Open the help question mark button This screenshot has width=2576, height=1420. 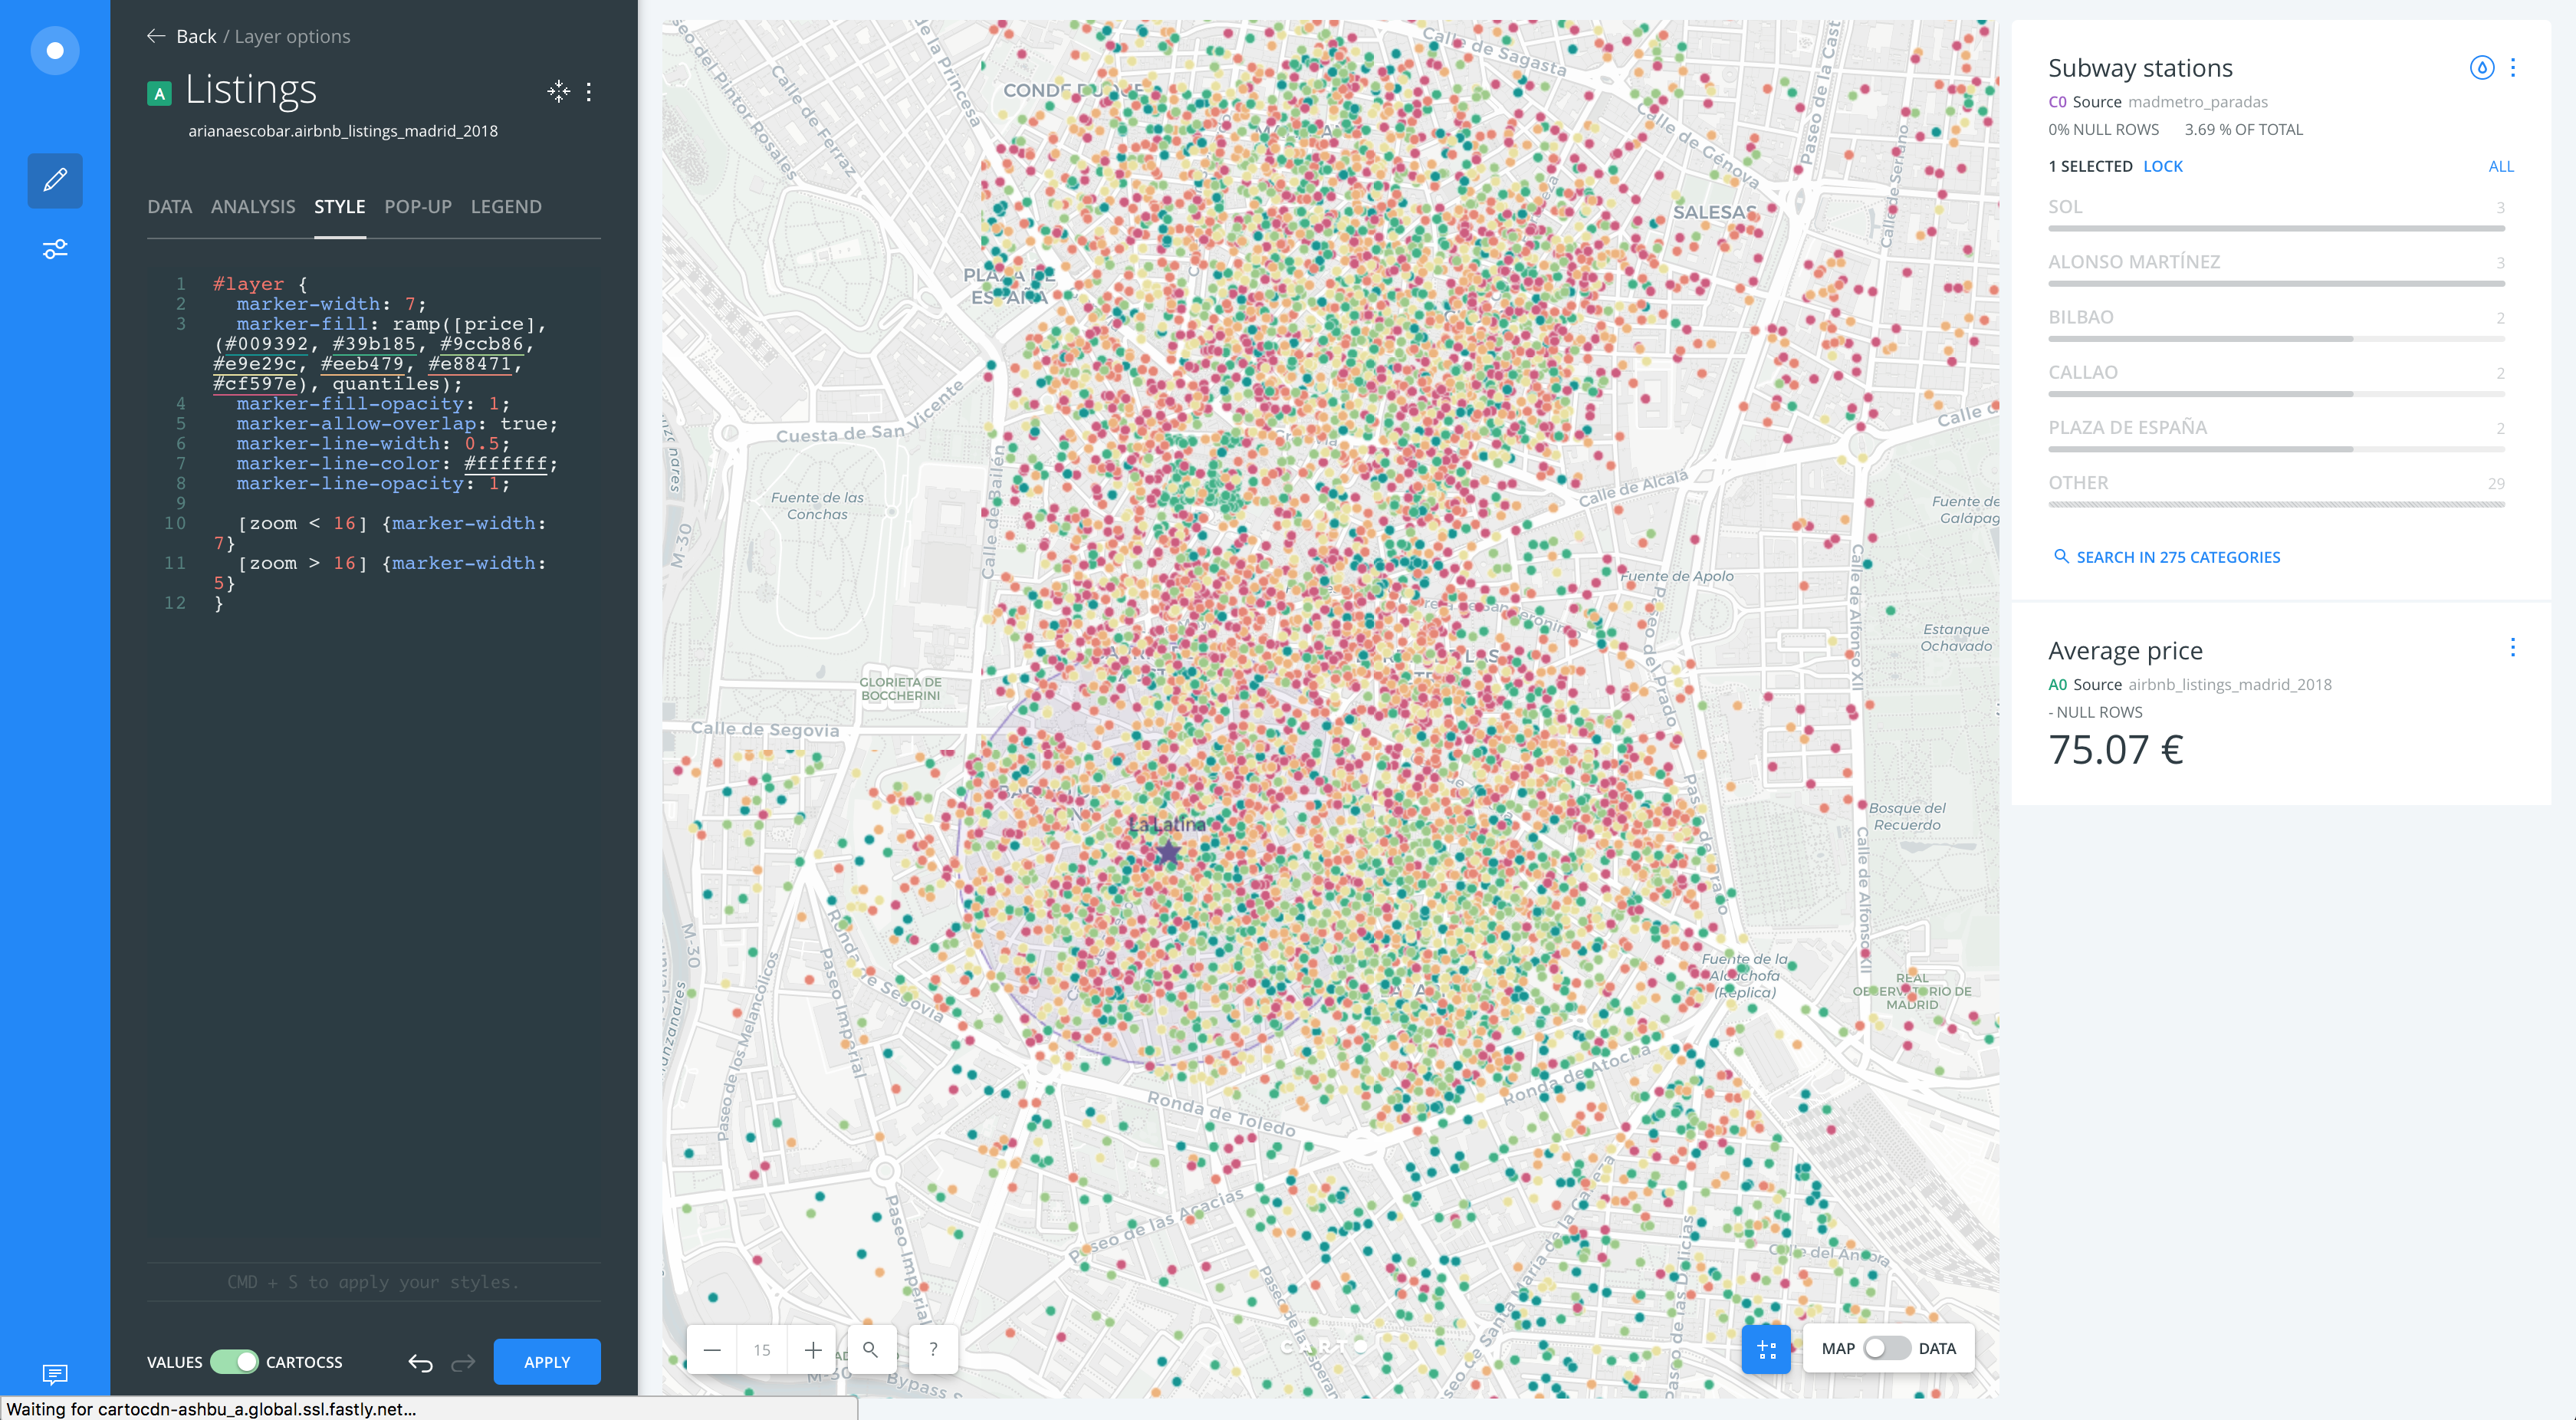pyautogui.click(x=933, y=1349)
